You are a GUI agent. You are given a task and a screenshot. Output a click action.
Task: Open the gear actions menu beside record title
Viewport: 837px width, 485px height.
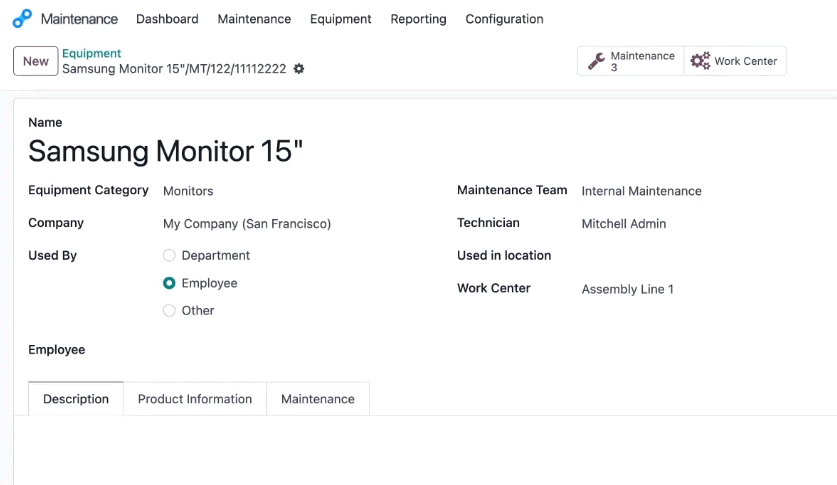click(299, 69)
